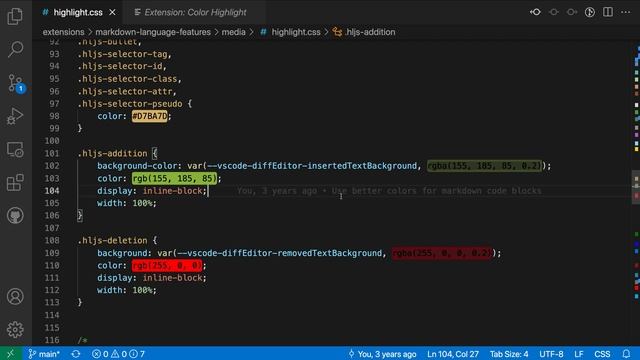Open the Explorer view in activity bar
This screenshot has height=360, width=640.
click(x=15, y=16)
